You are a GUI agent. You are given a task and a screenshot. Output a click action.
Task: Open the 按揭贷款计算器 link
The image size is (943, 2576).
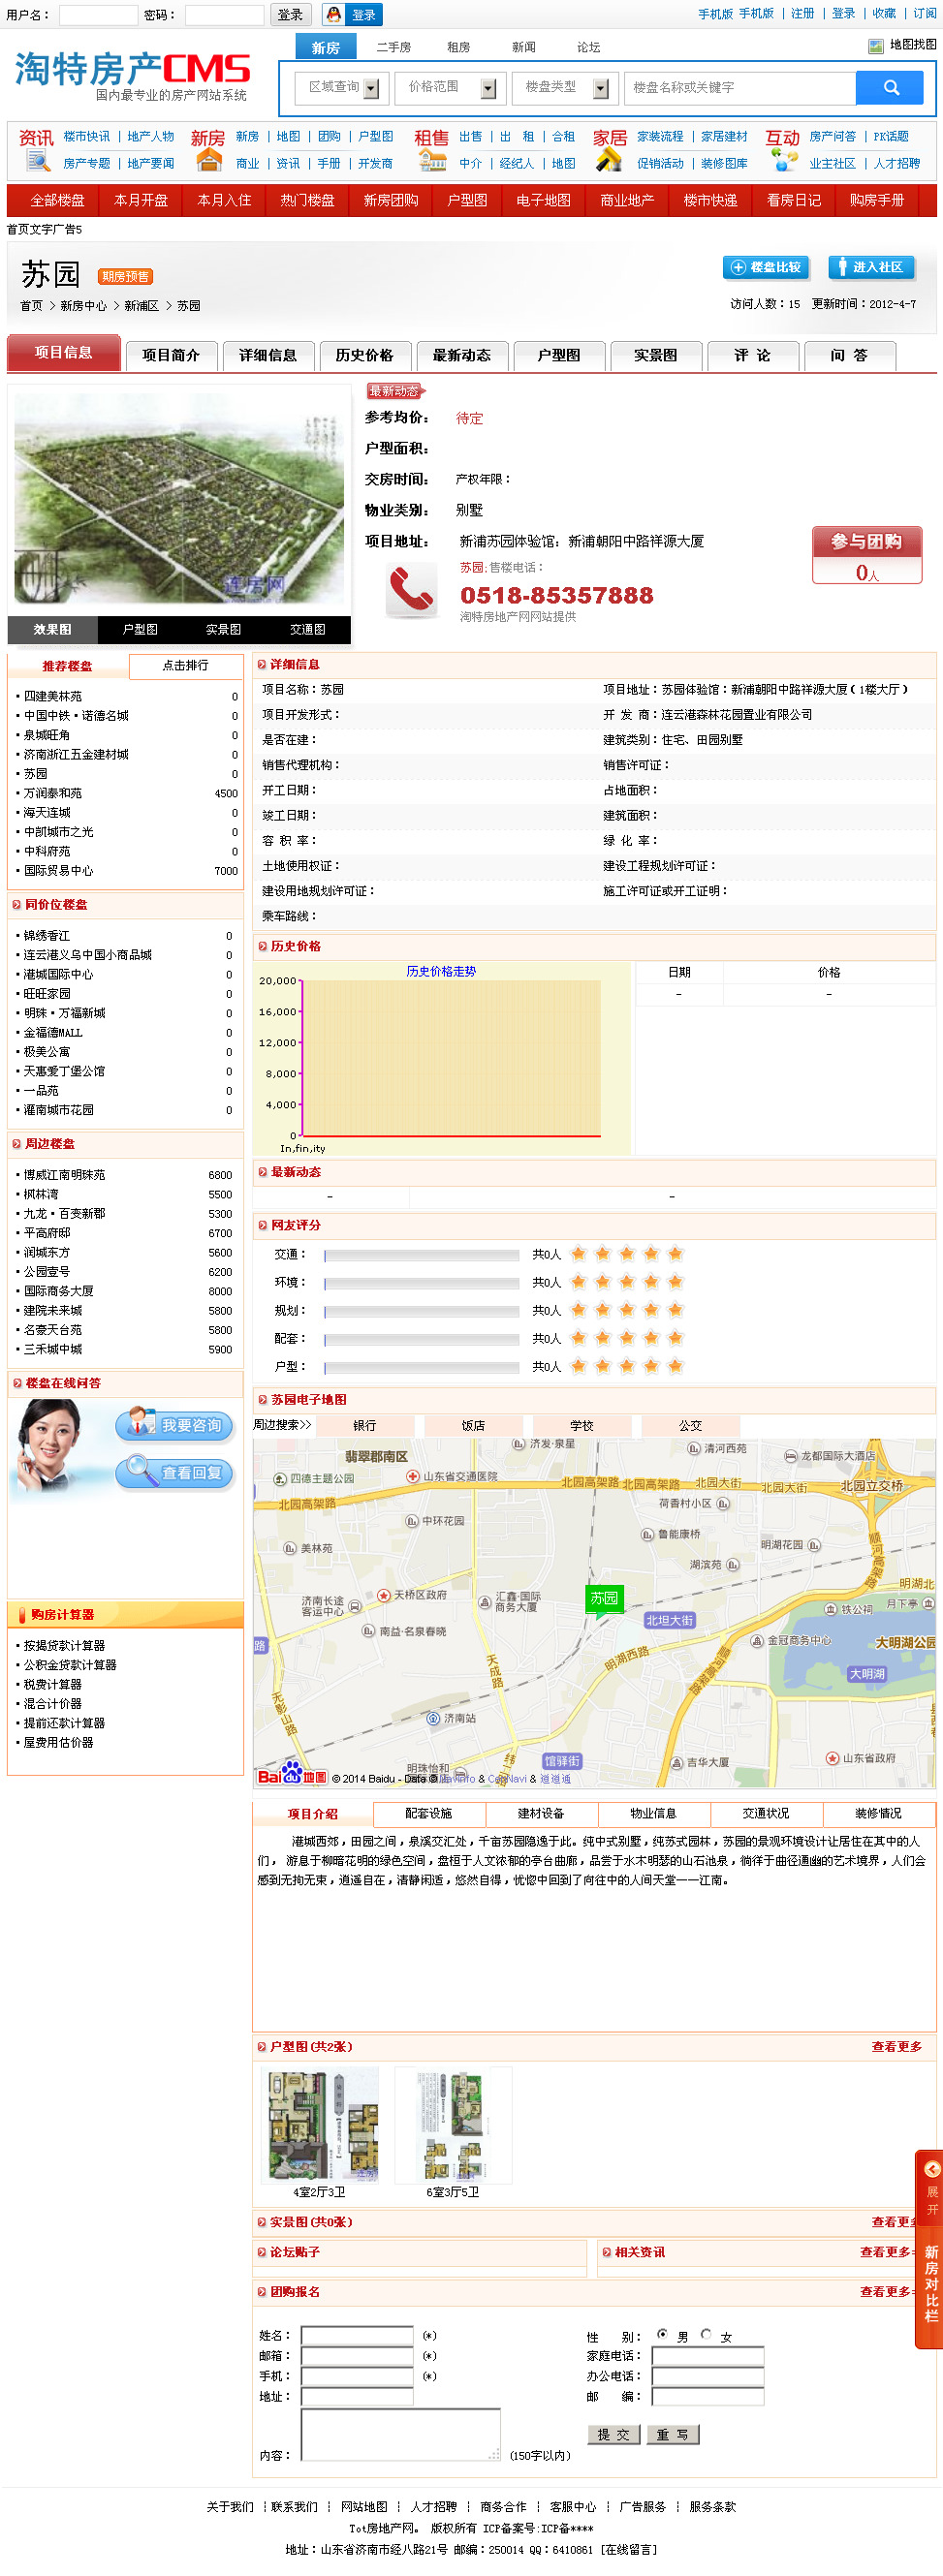(x=64, y=1645)
